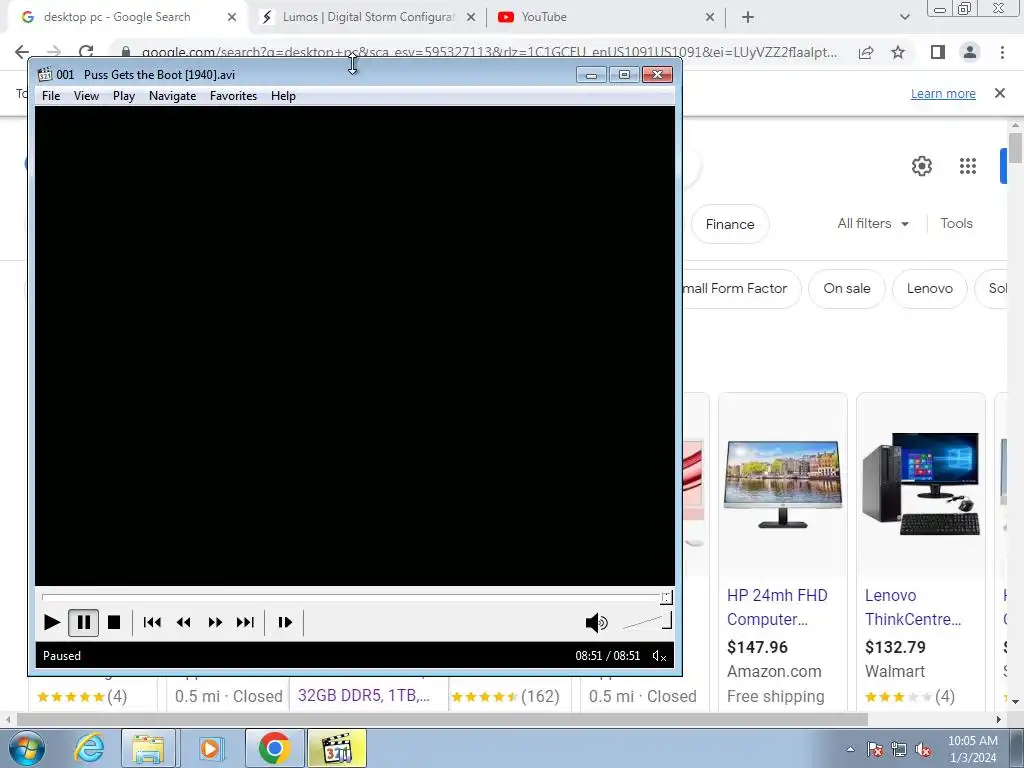1024x768 pixels.
Task: Go back in Chrome
Action: point(22,52)
